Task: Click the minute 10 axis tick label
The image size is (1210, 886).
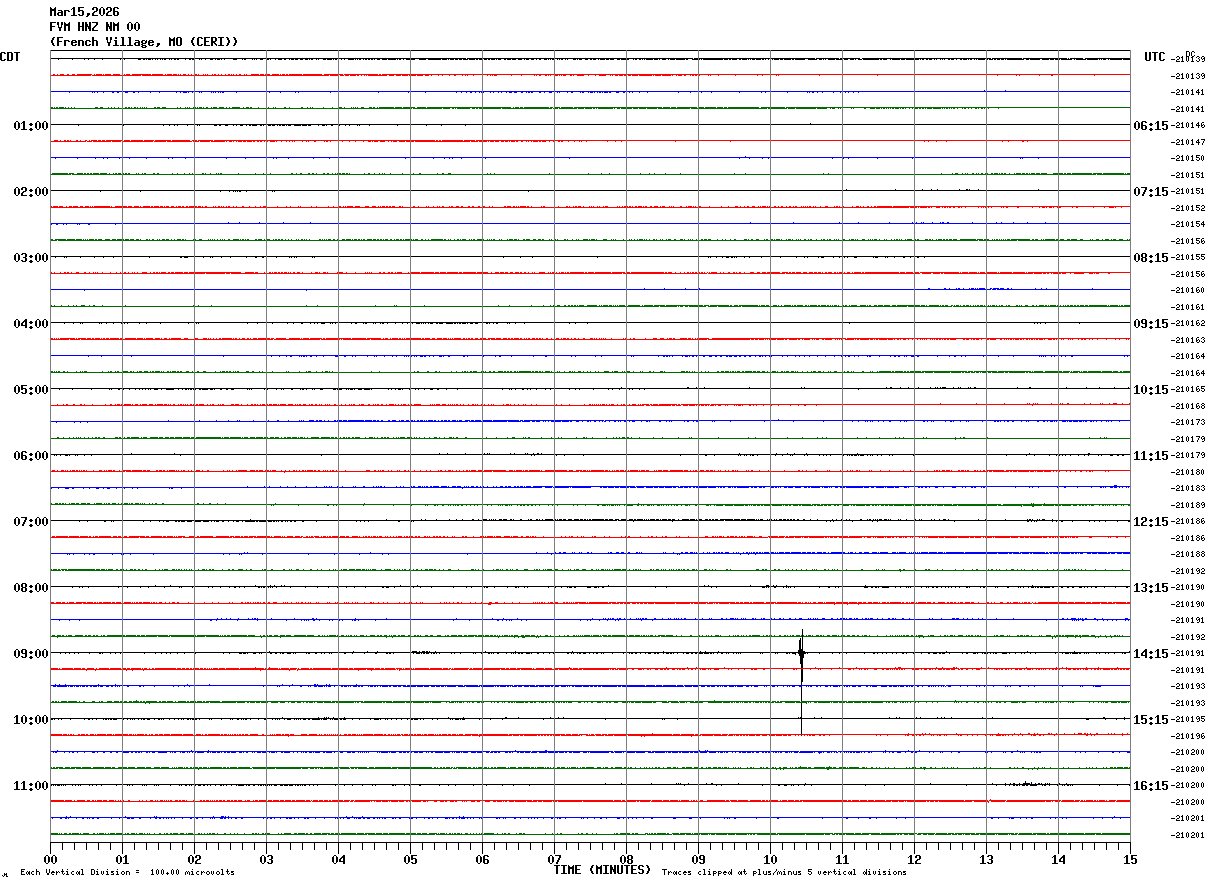Action: point(770,859)
